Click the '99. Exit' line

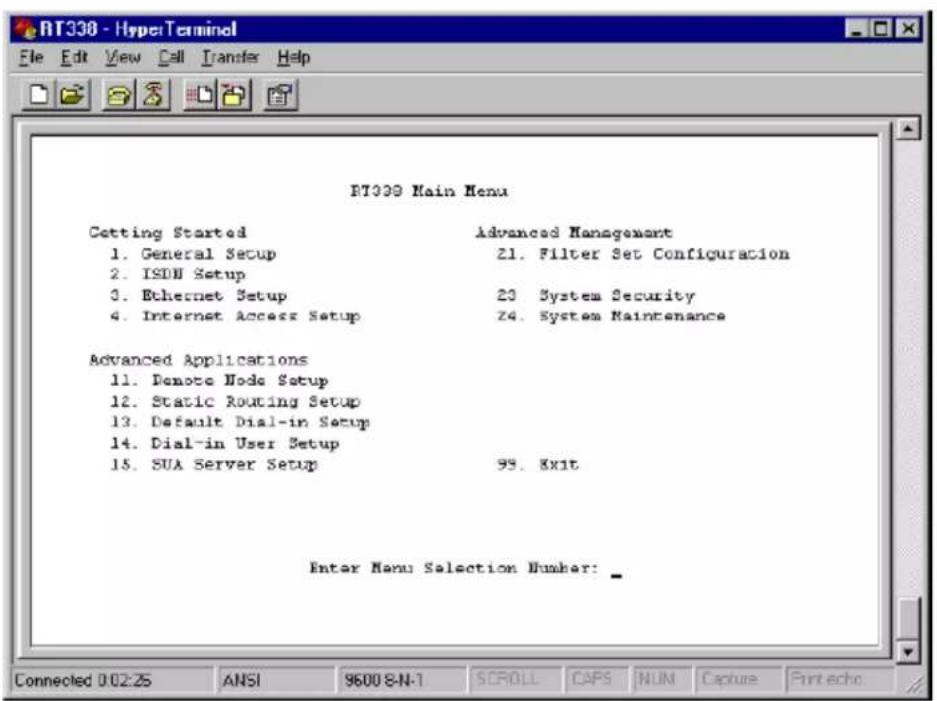click(538, 464)
